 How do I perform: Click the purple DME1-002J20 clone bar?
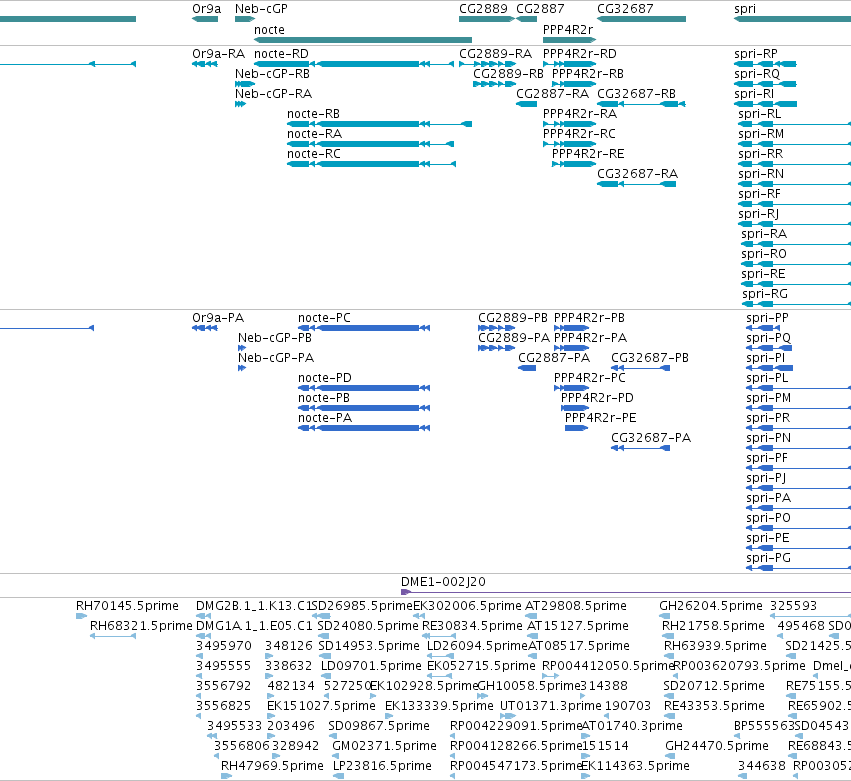pos(626,592)
